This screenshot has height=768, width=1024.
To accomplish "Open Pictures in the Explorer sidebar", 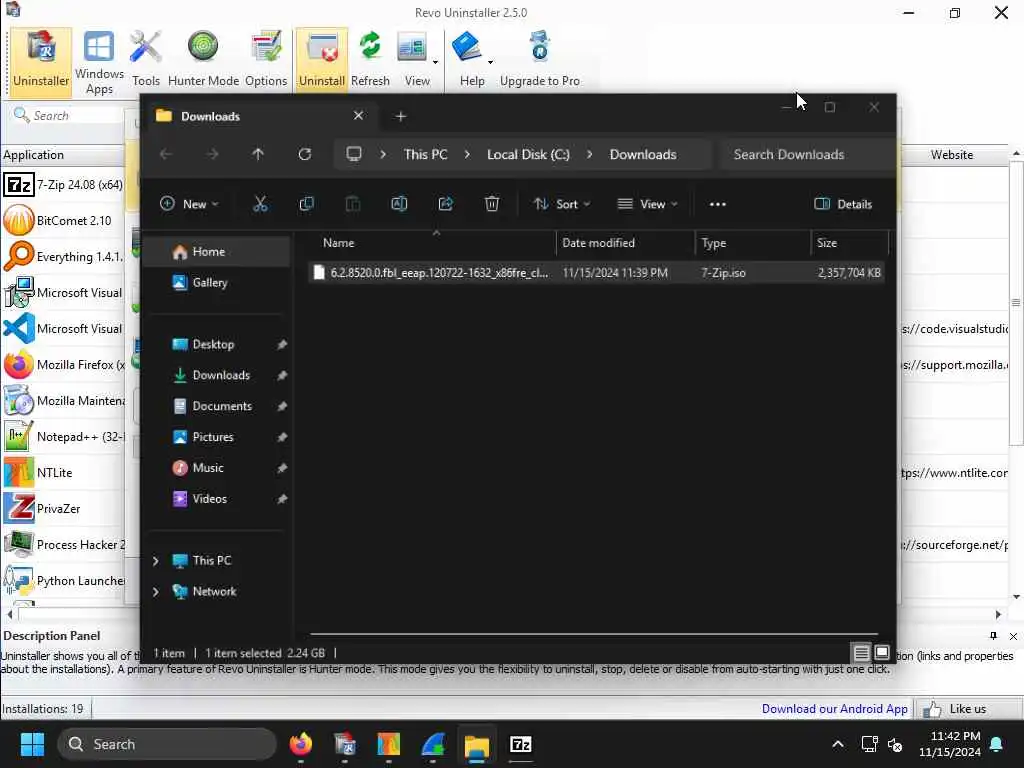I will coord(217,437).
